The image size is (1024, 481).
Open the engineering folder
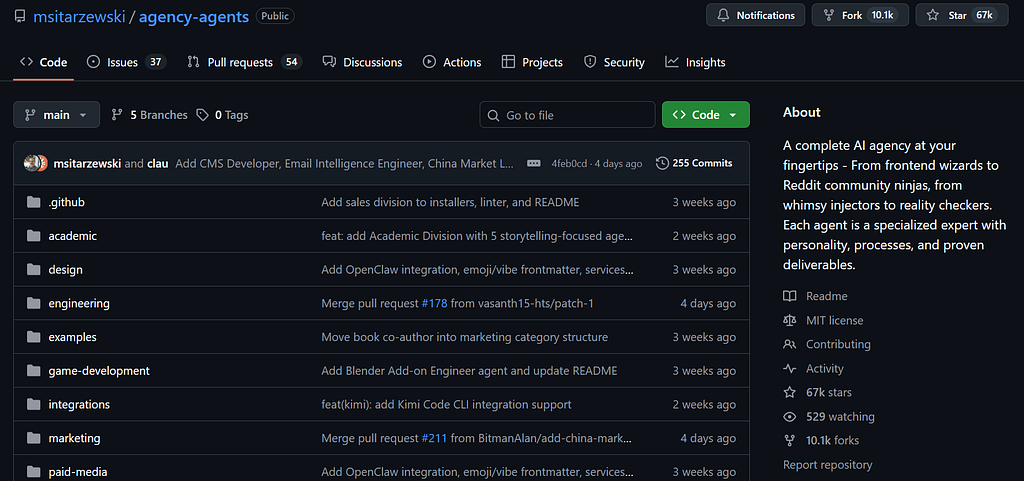click(x=79, y=303)
